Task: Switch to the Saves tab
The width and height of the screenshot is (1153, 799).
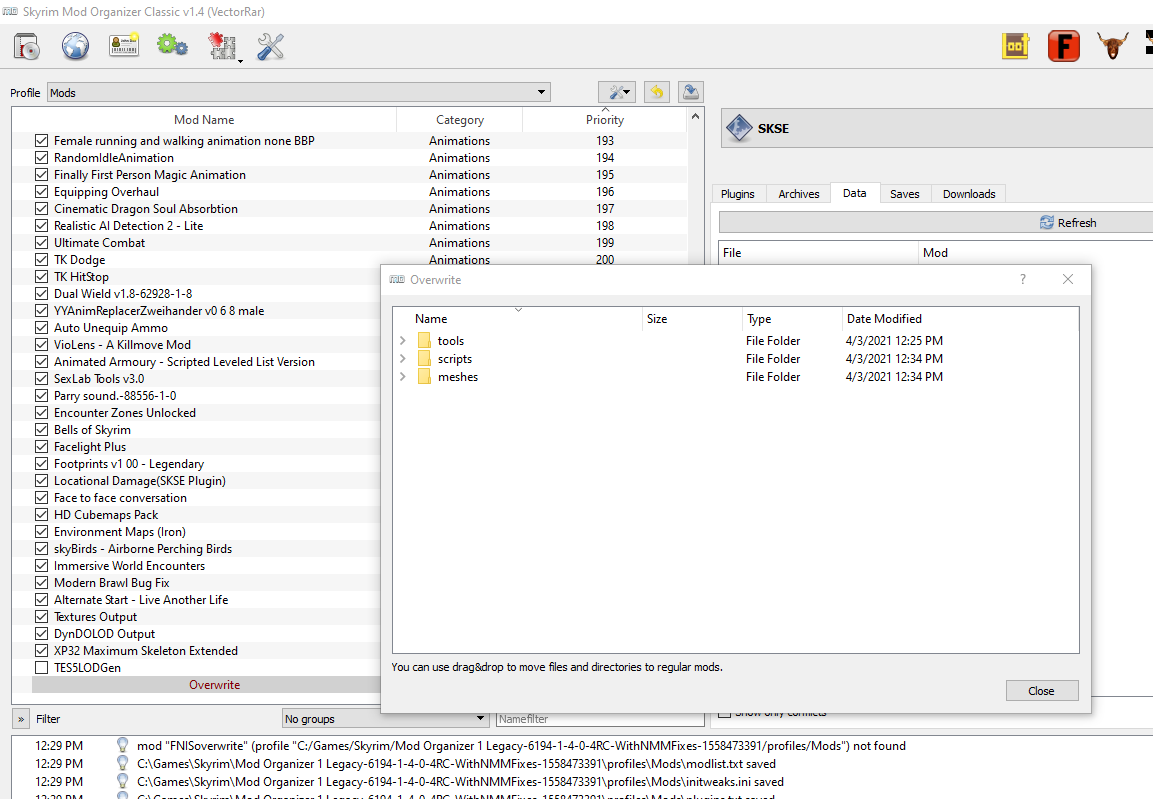Action: tap(904, 194)
